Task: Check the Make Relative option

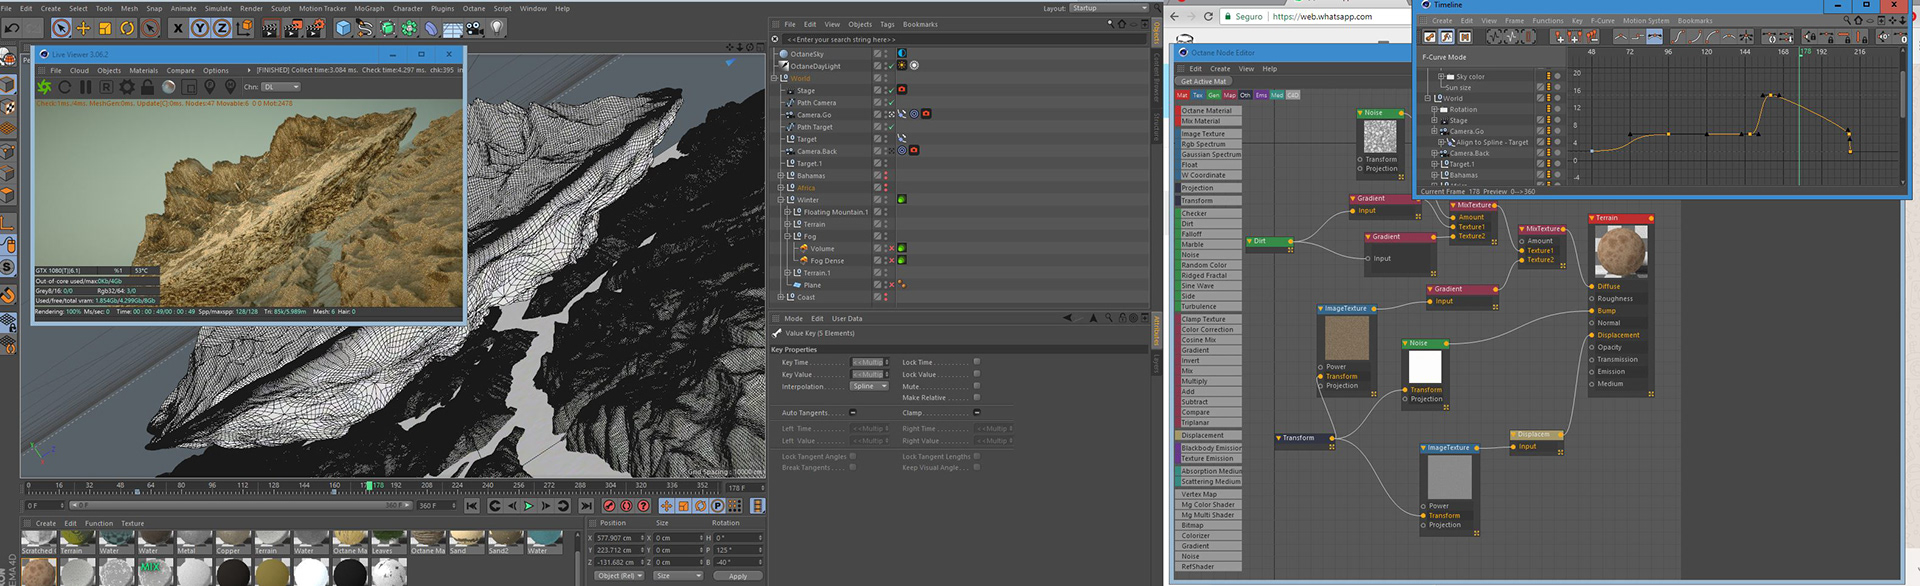Action: pos(977,398)
